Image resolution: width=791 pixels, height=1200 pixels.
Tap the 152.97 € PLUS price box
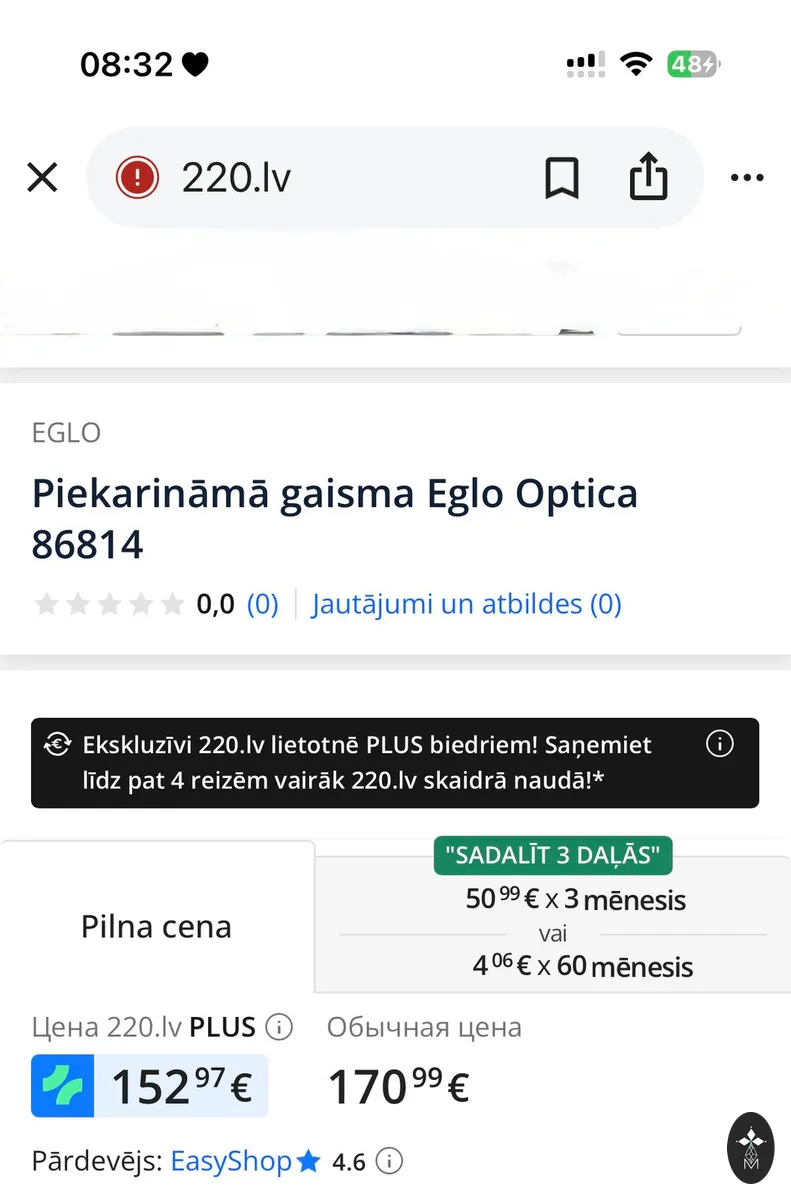coord(150,1085)
